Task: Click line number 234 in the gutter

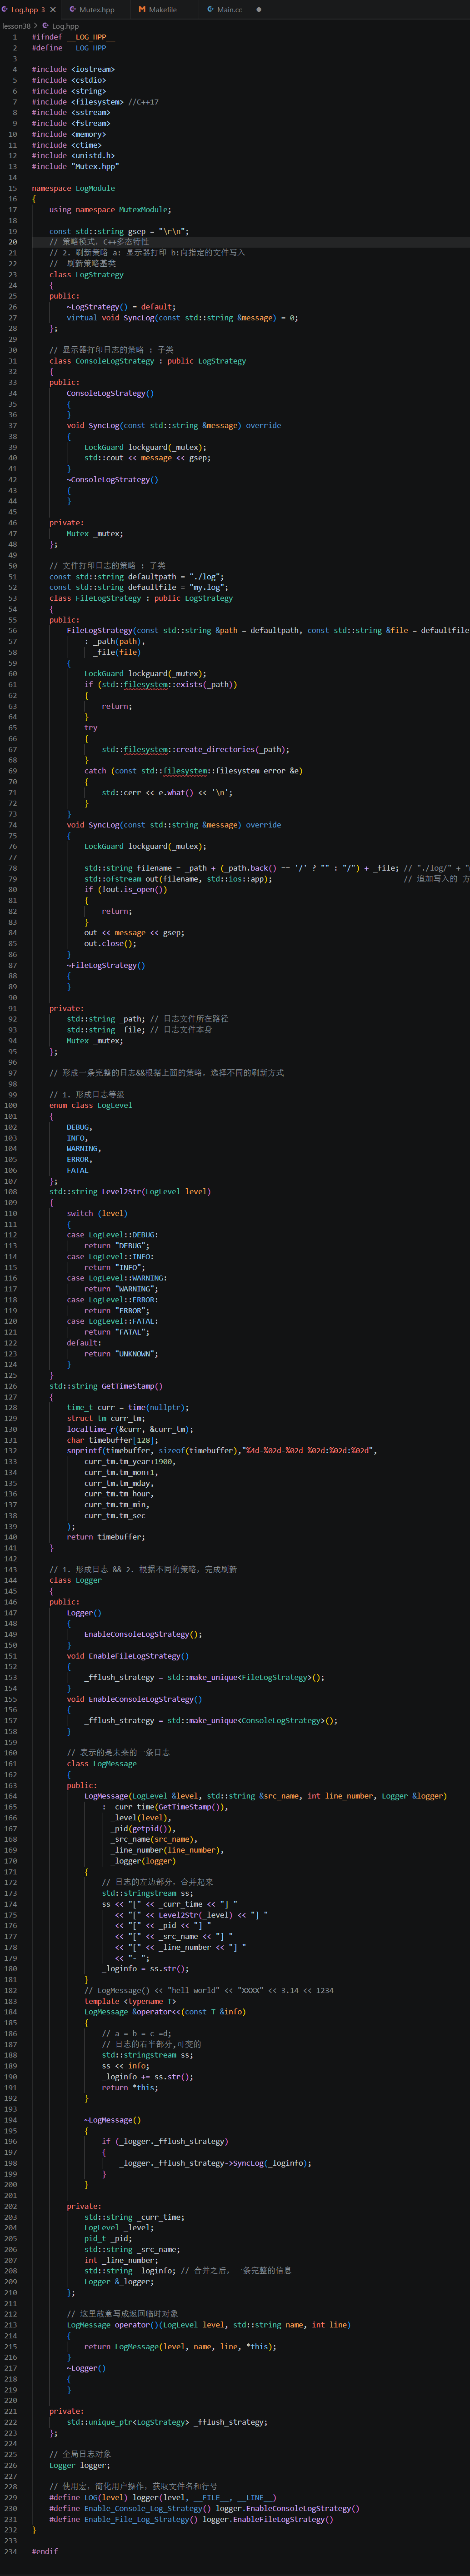Action: [11, 2551]
